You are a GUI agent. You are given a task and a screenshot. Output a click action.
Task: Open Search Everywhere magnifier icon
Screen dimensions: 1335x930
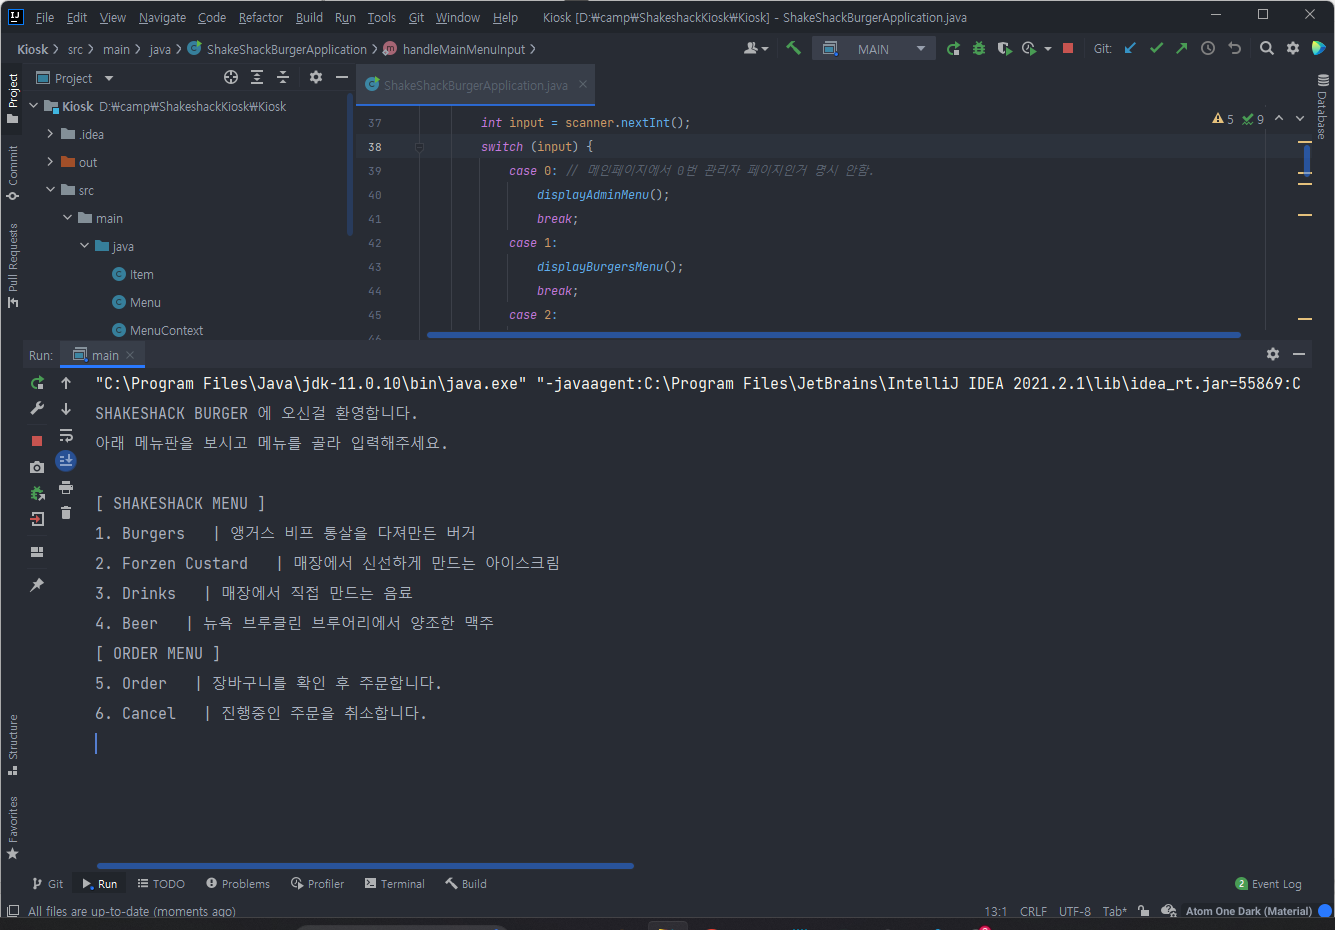coord(1267,48)
